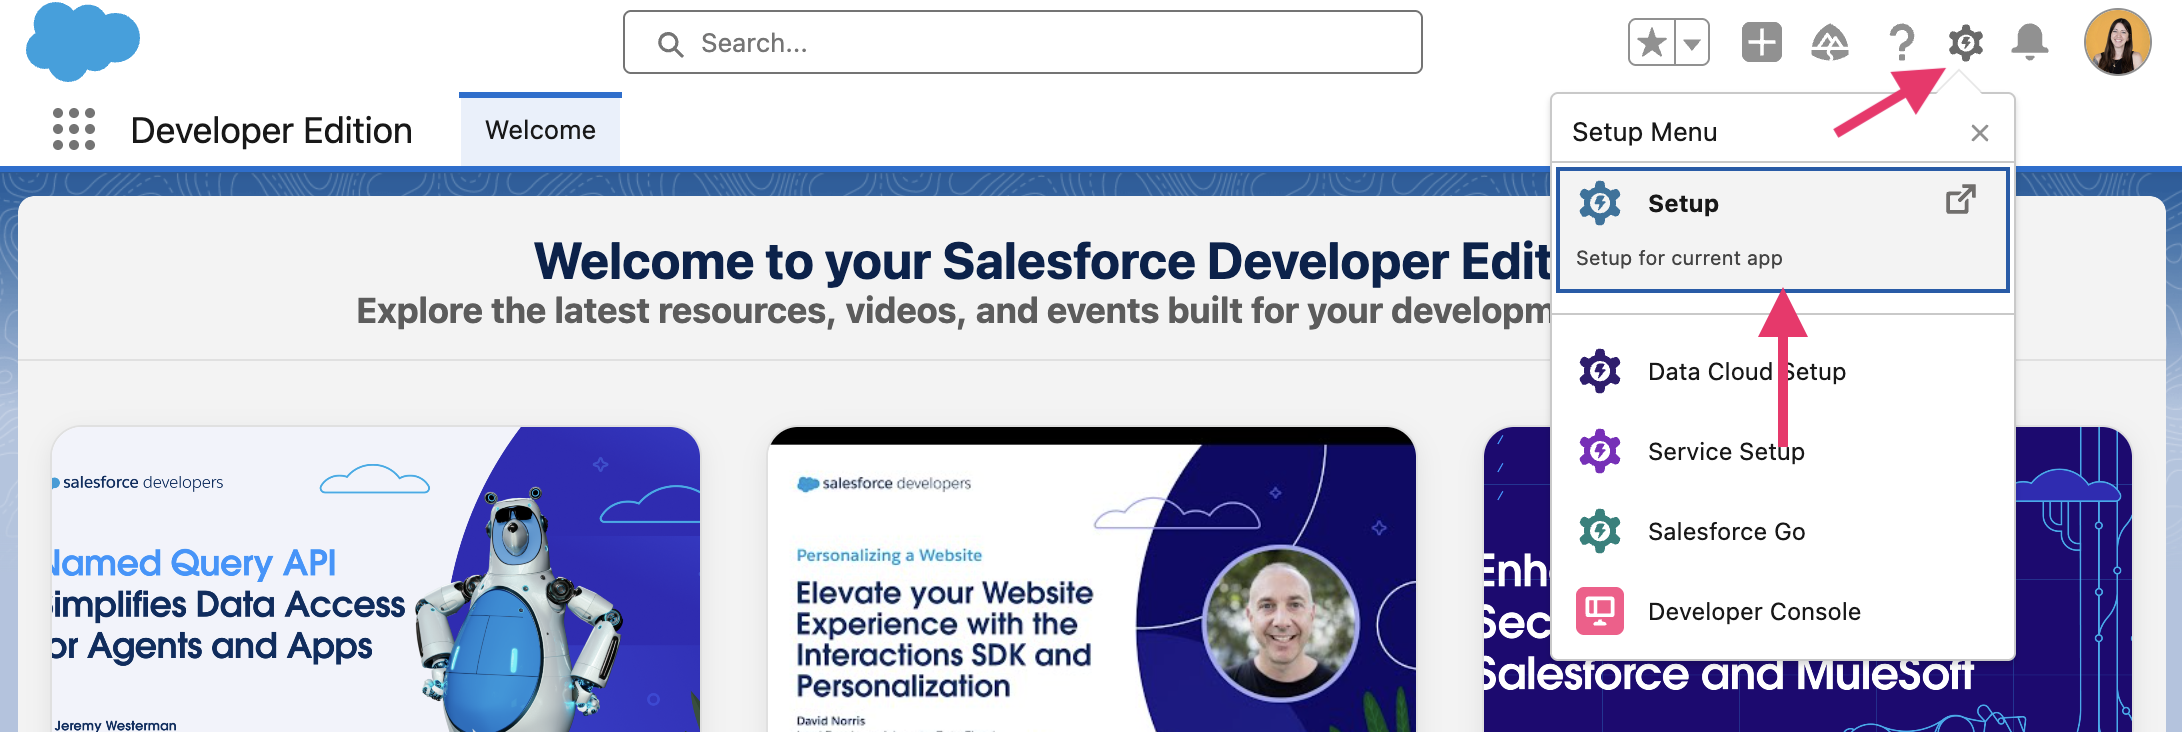2182x732 pixels.
Task: Click the Setup Menu heading text
Action: (x=1644, y=132)
